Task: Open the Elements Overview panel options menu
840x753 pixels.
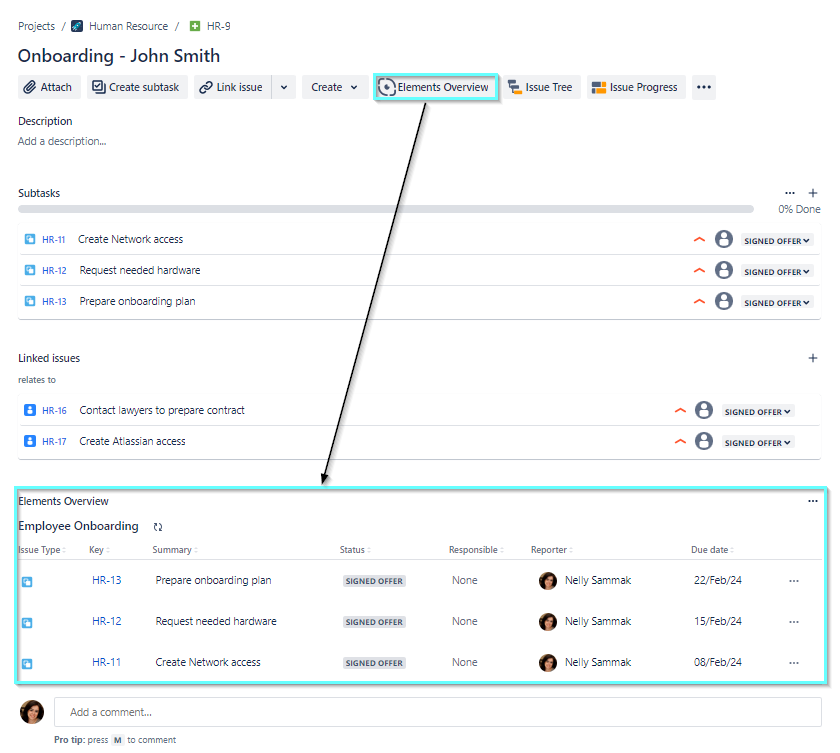Action: click(x=812, y=500)
